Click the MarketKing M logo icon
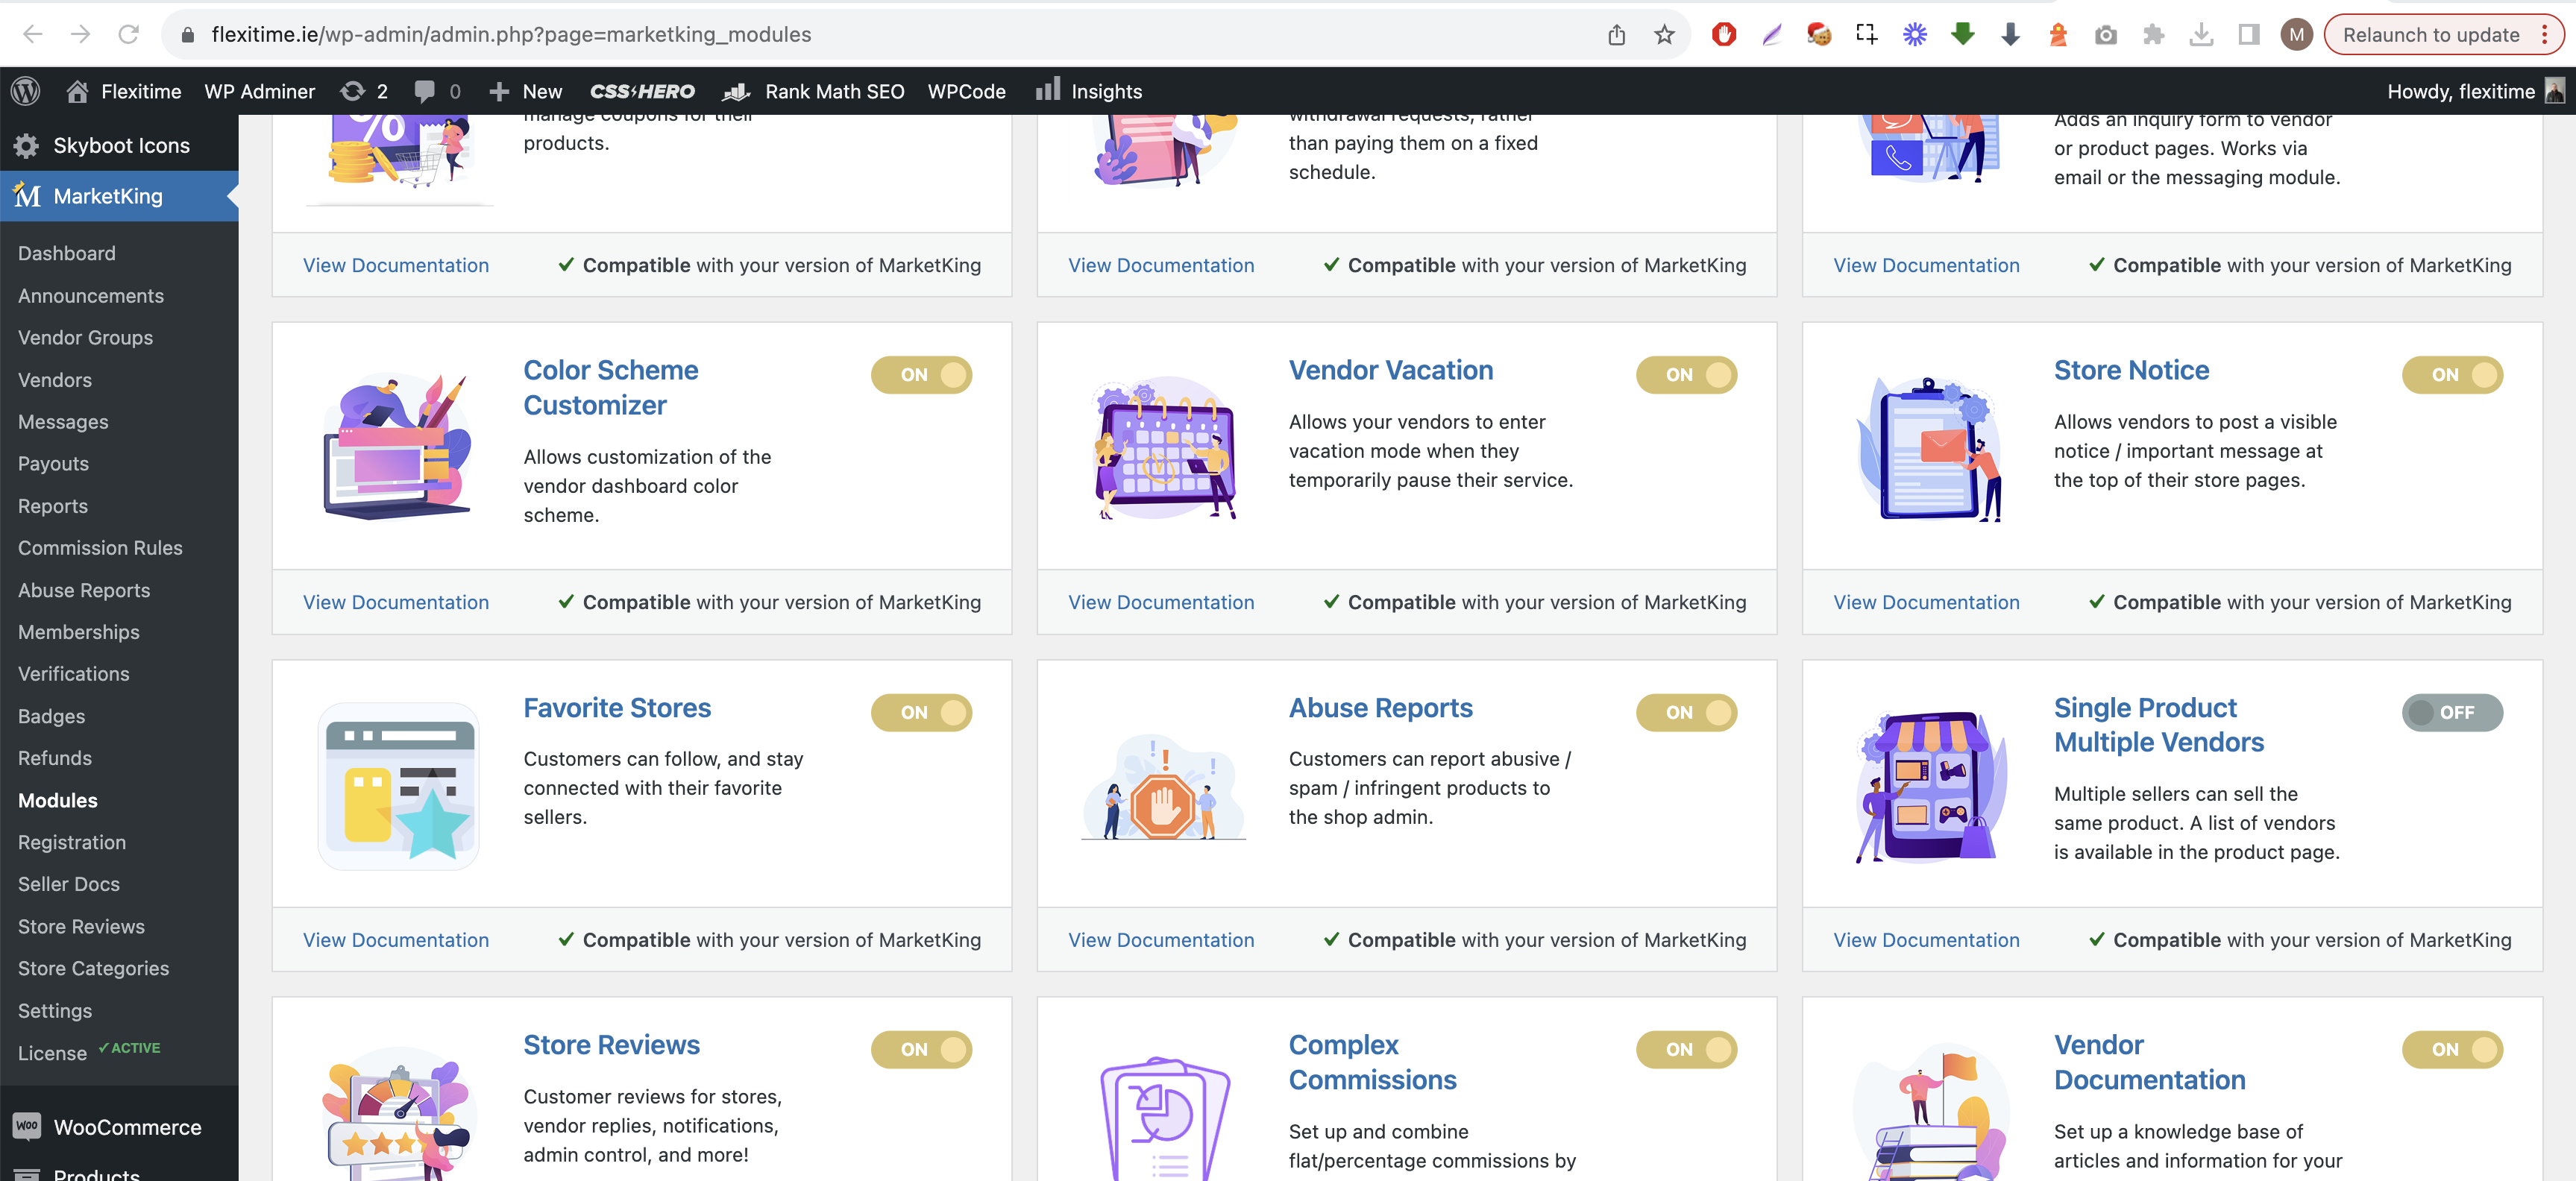Image resolution: width=2576 pixels, height=1181 pixels. (x=27, y=196)
